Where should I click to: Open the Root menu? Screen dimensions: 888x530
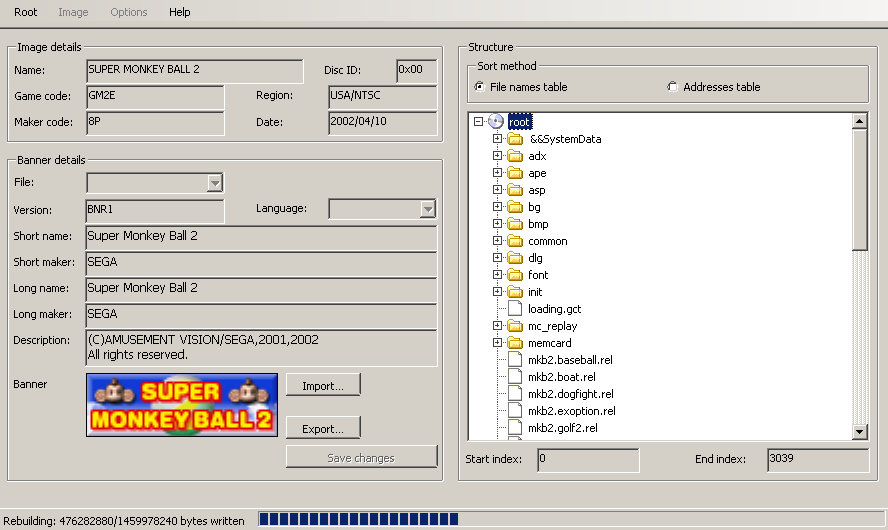(26, 12)
